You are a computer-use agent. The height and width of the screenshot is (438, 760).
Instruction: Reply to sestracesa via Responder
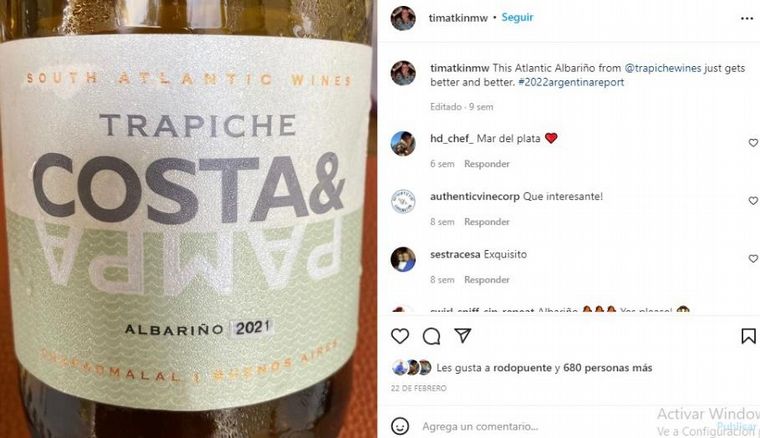(487, 280)
